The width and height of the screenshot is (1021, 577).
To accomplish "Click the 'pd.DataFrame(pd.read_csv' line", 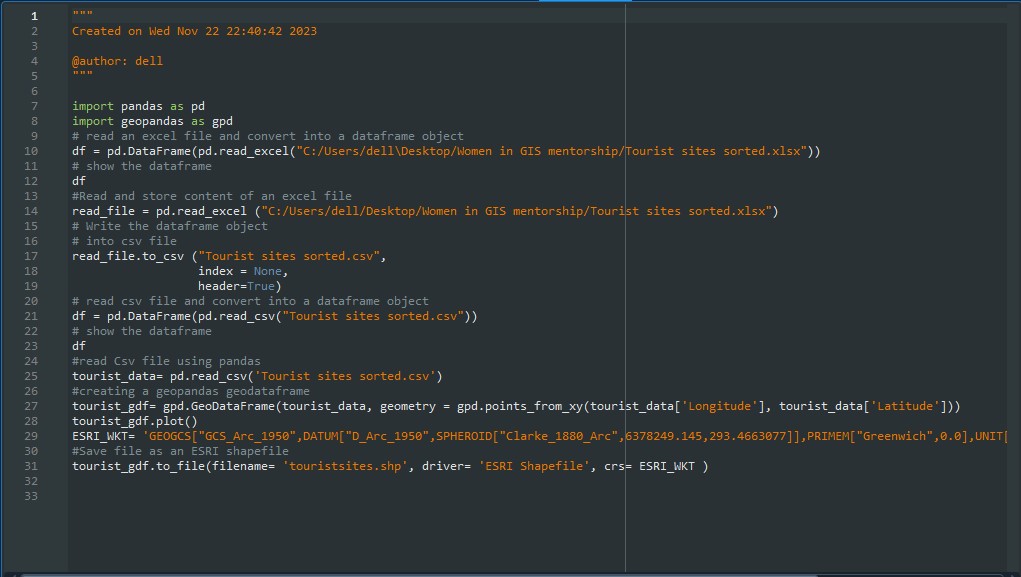I will pos(275,316).
